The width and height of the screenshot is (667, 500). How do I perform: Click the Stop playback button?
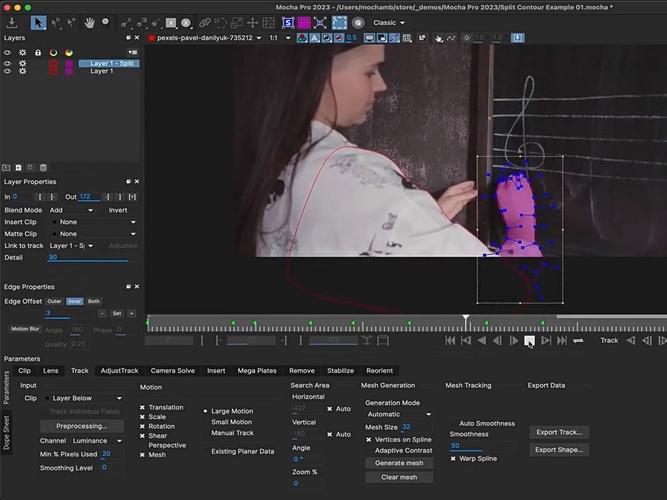529,340
